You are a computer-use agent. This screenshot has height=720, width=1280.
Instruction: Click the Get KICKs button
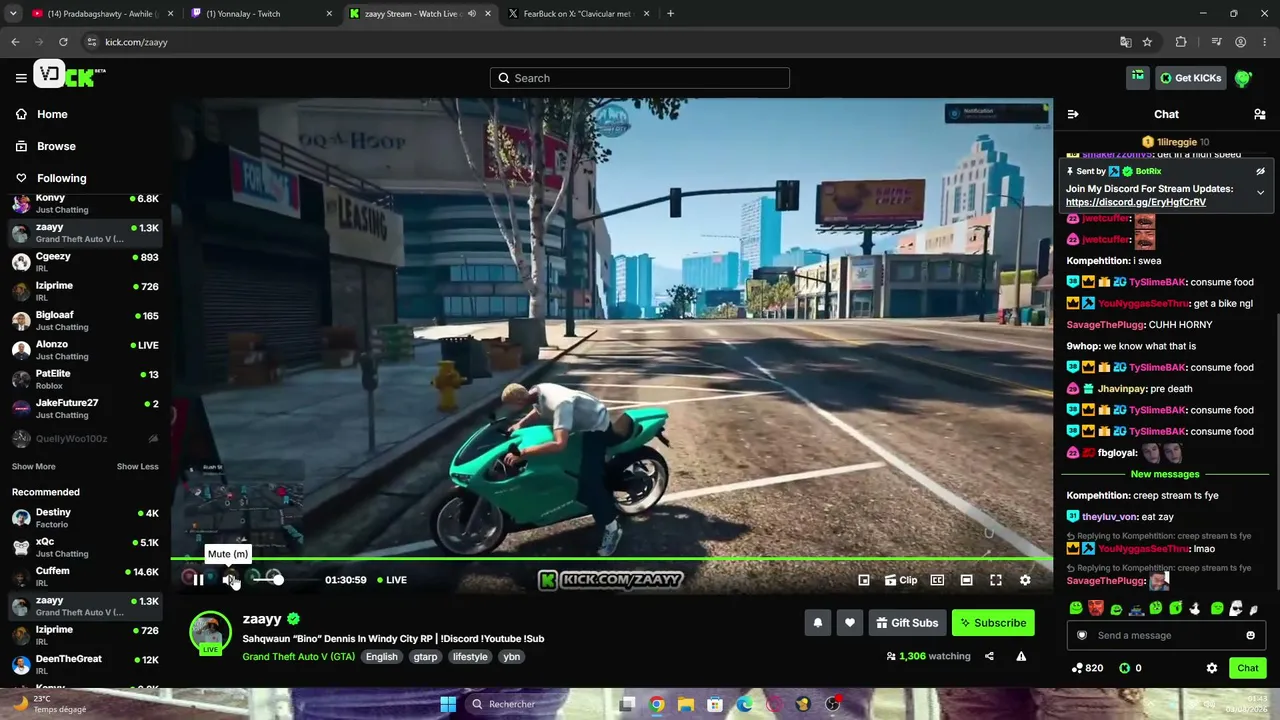pos(1190,78)
